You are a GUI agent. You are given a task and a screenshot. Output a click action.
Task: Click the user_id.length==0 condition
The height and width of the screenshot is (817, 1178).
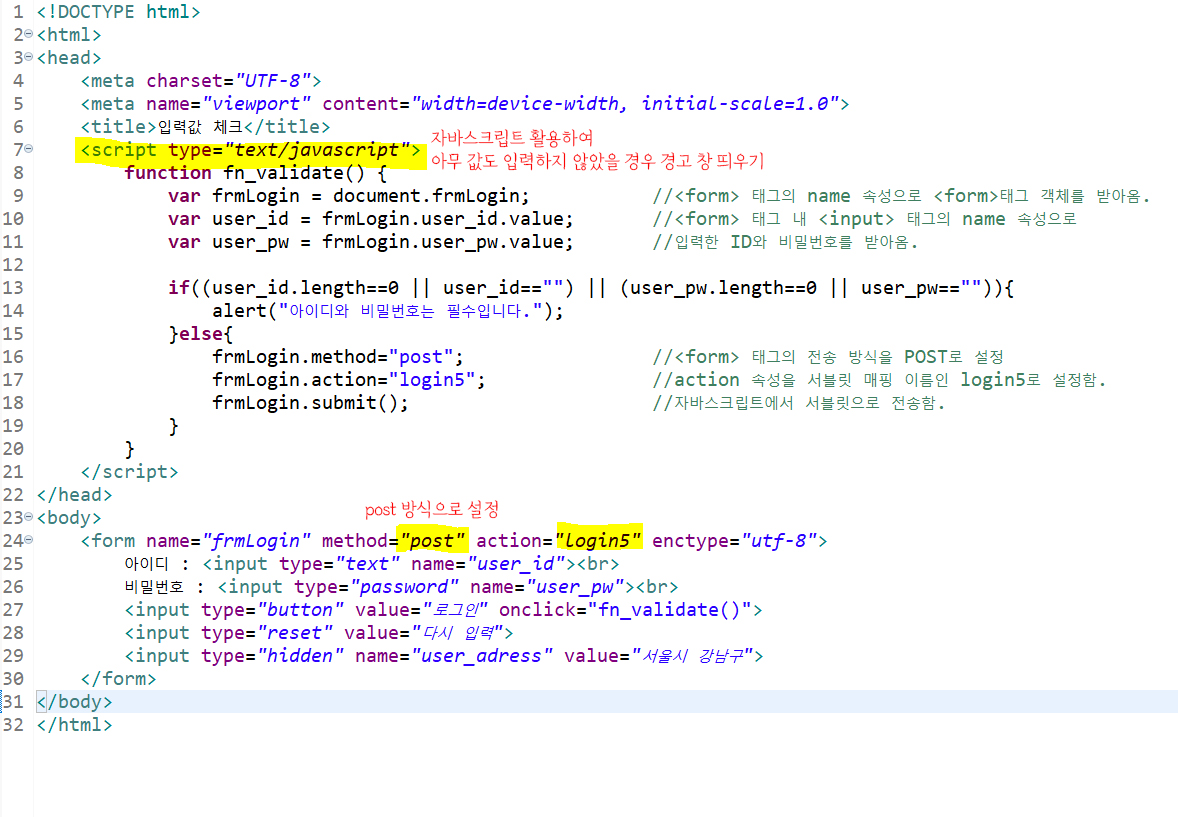point(305,288)
